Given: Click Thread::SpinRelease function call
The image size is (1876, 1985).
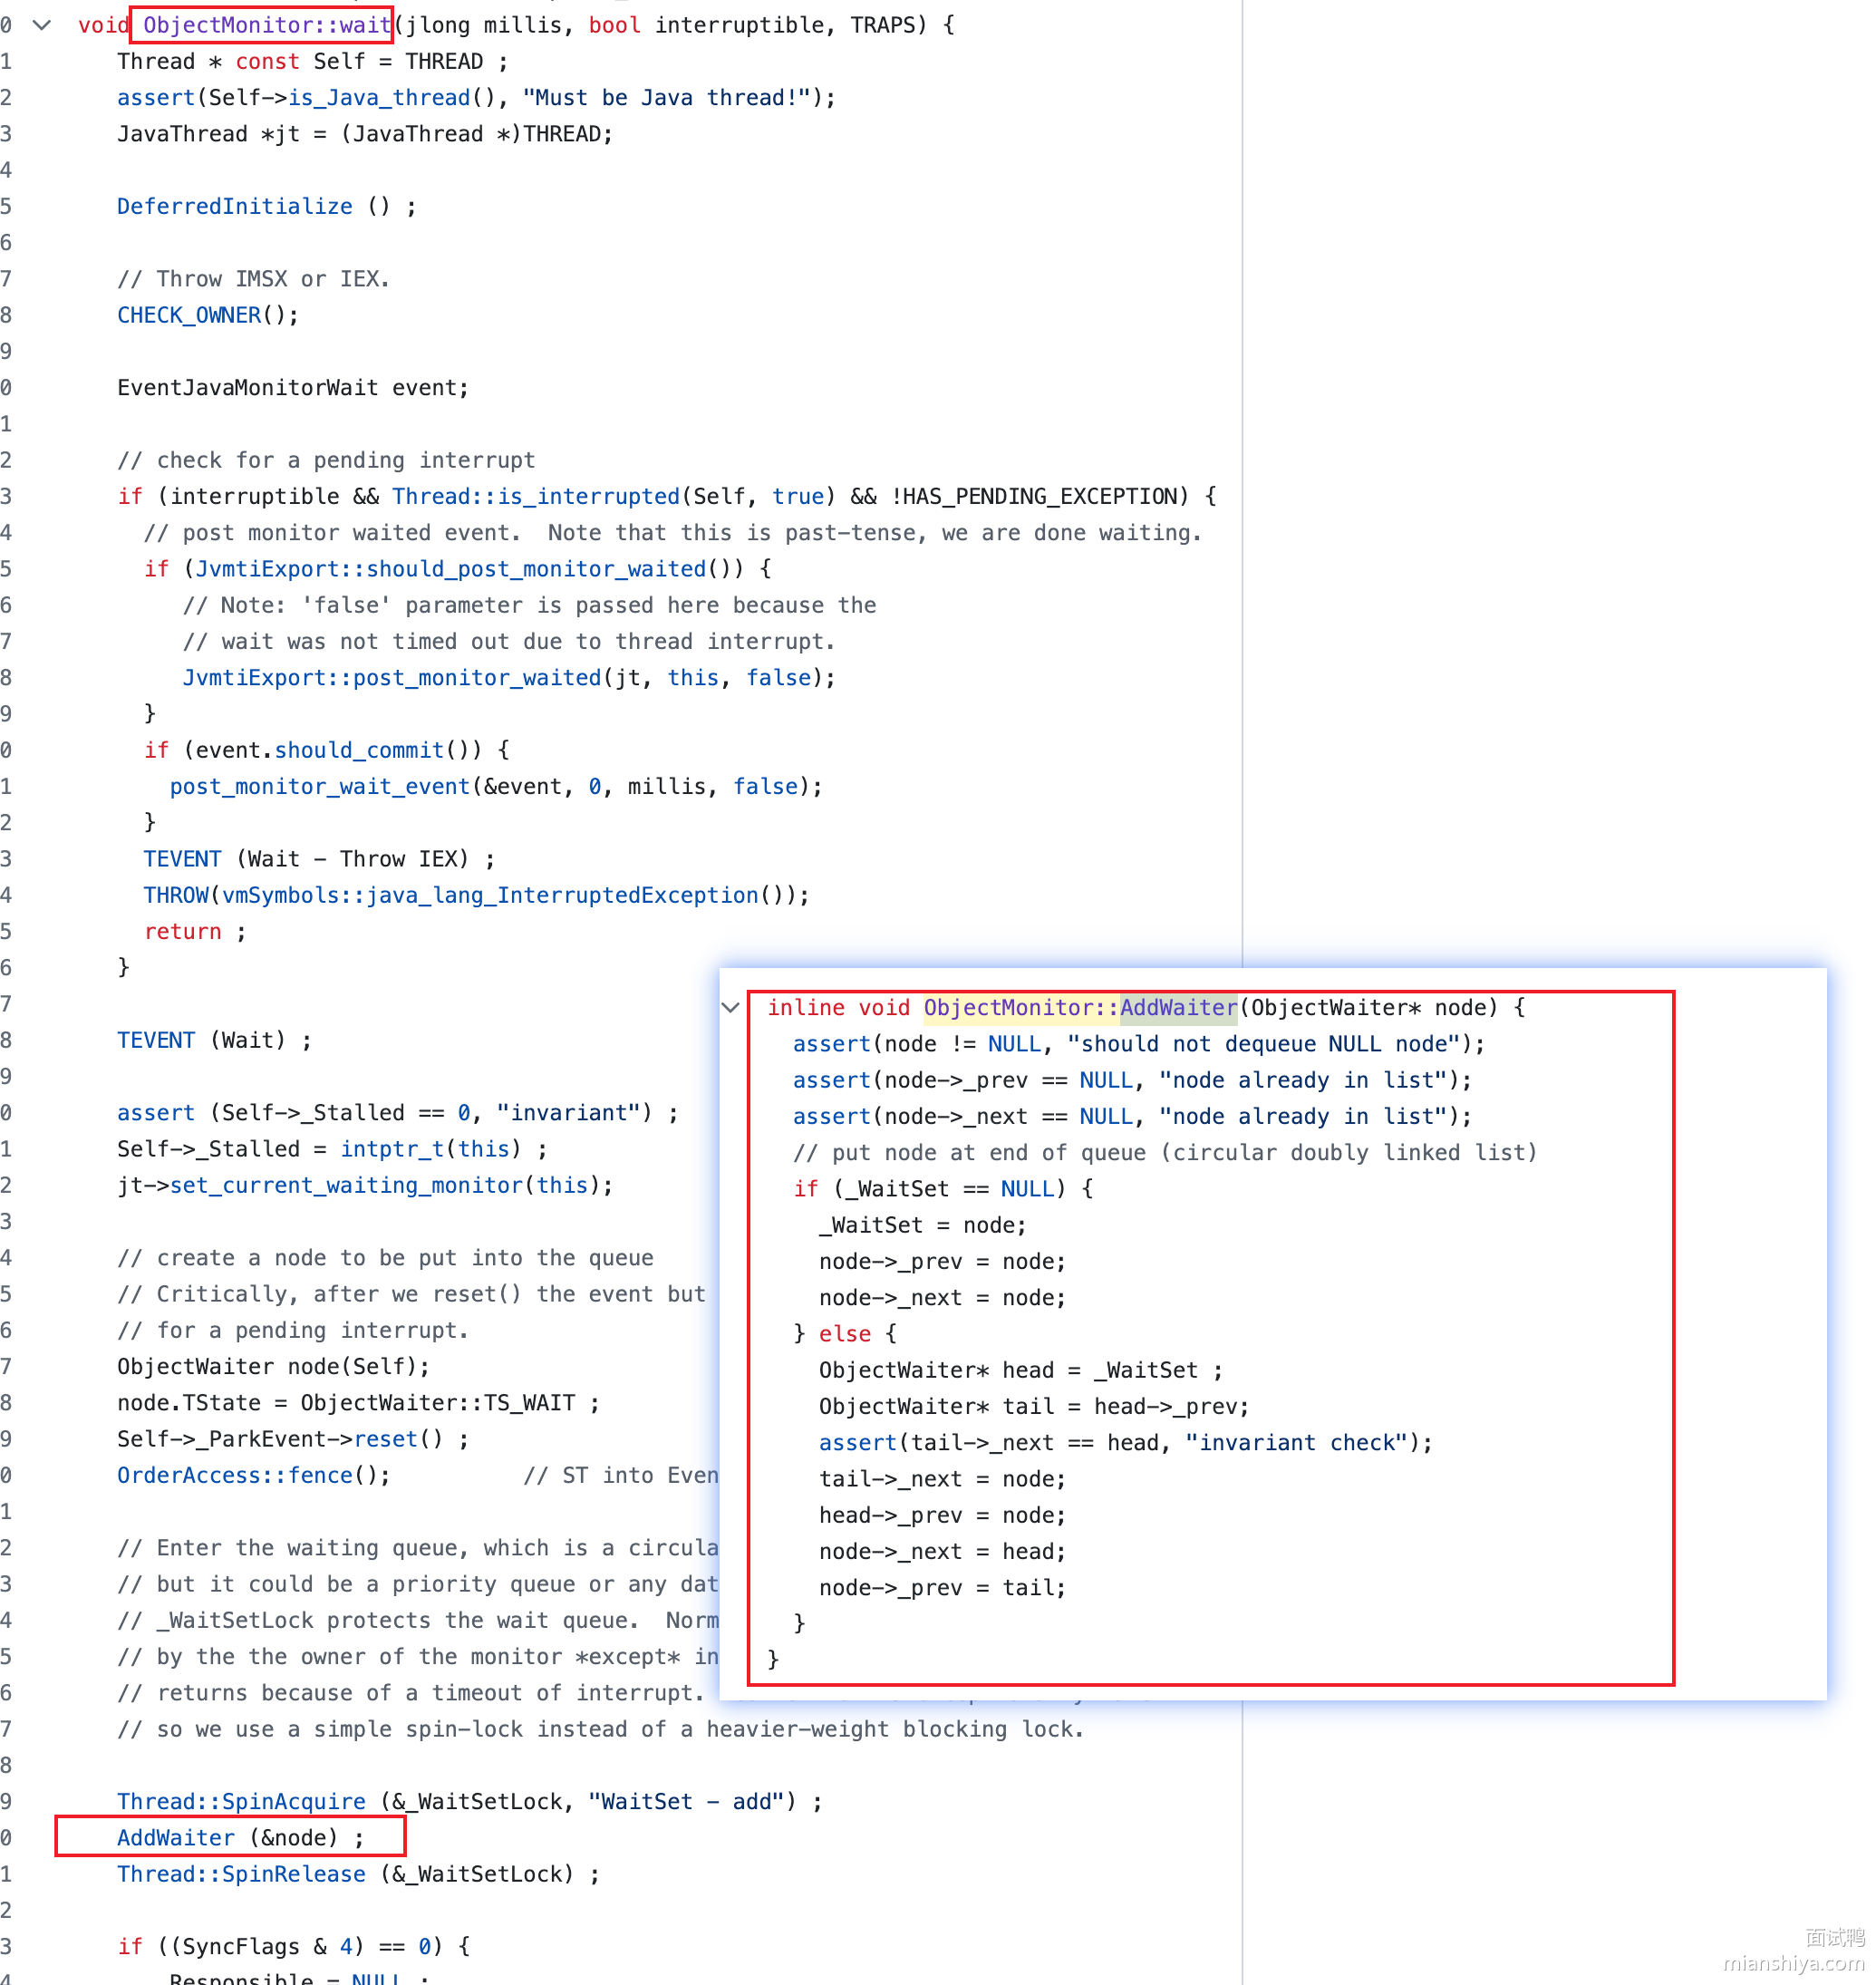Looking at the screenshot, I should (x=241, y=1874).
